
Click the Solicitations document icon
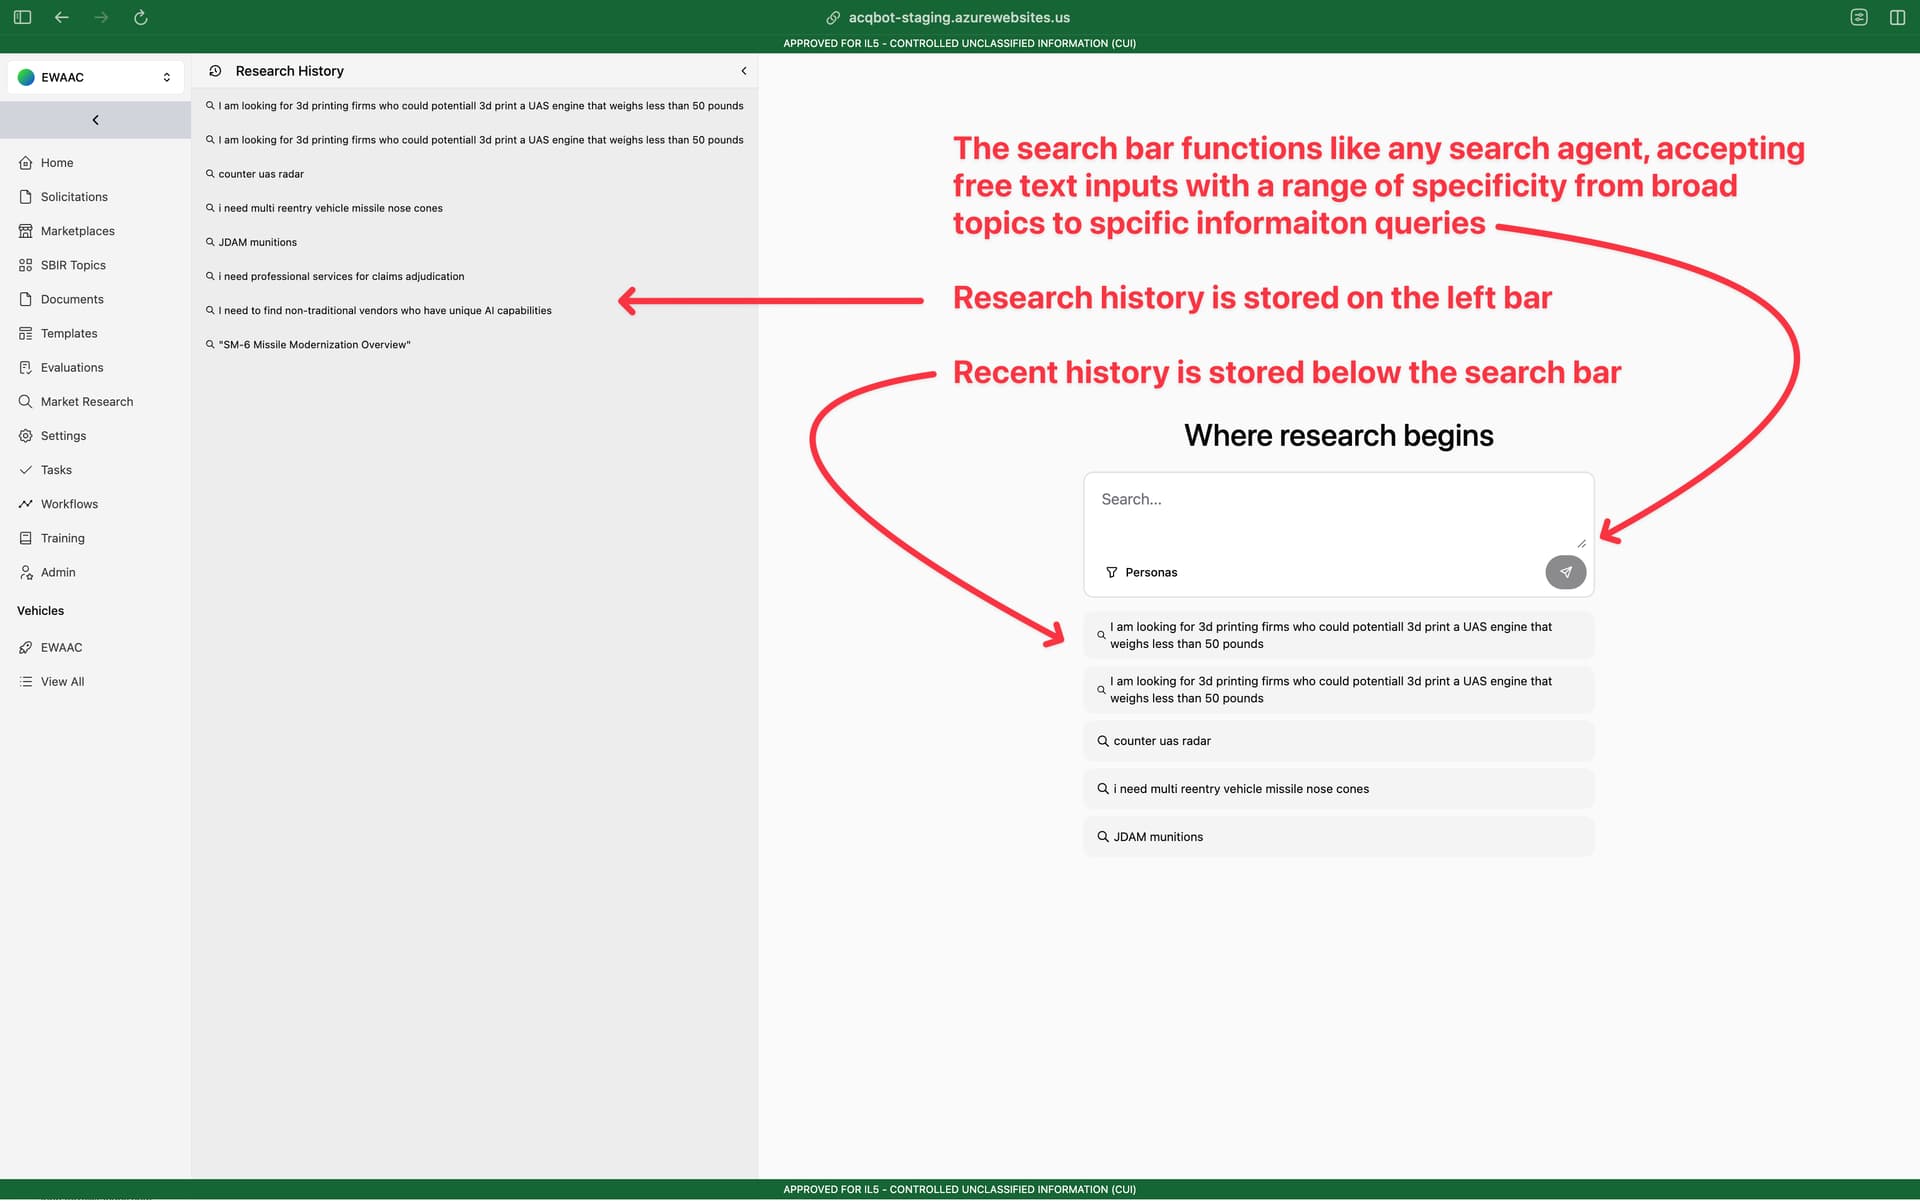(26, 197)
